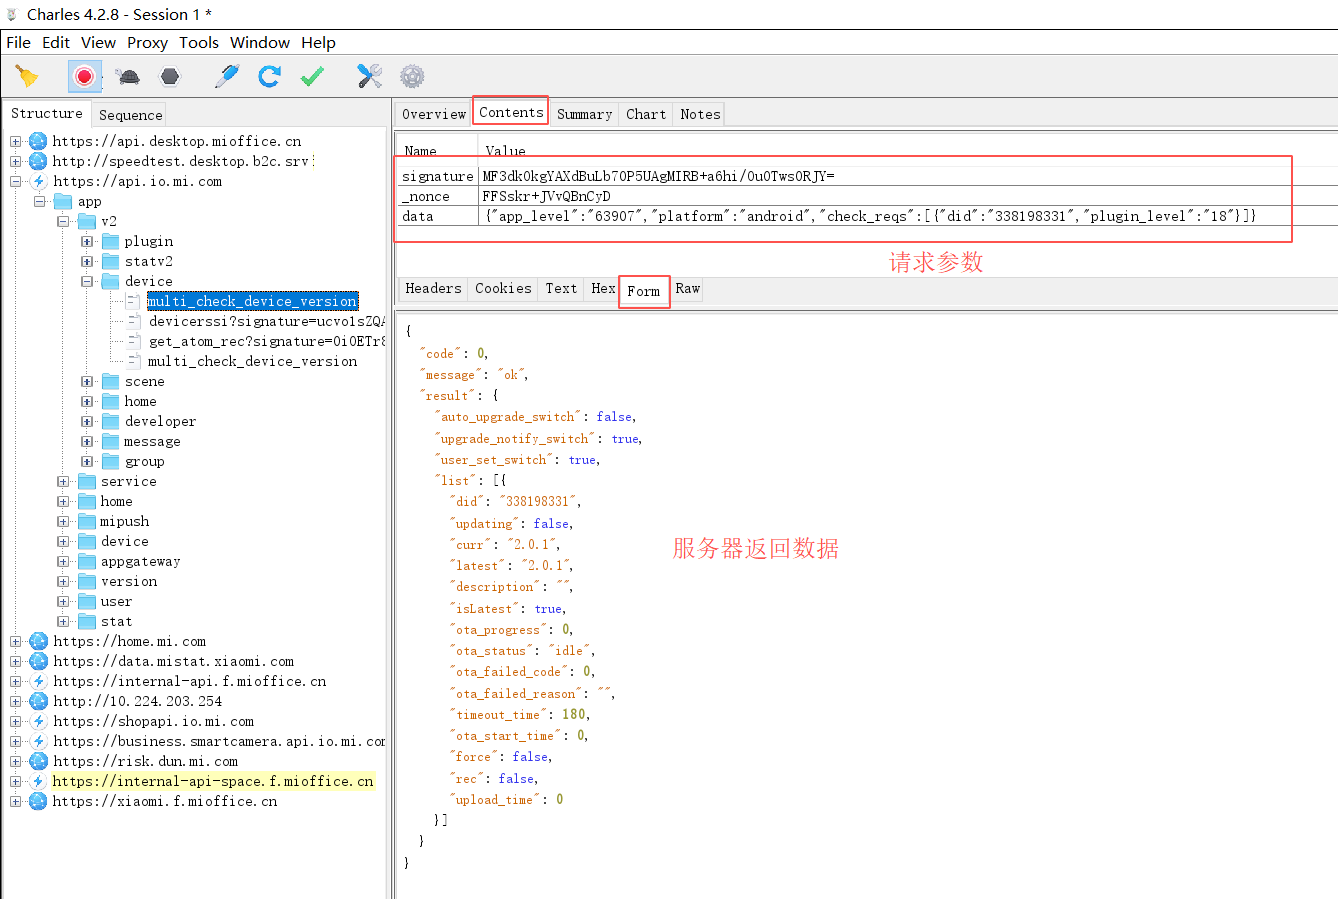Open the Edit menu
1338x899 pixels.
[56, 42]
